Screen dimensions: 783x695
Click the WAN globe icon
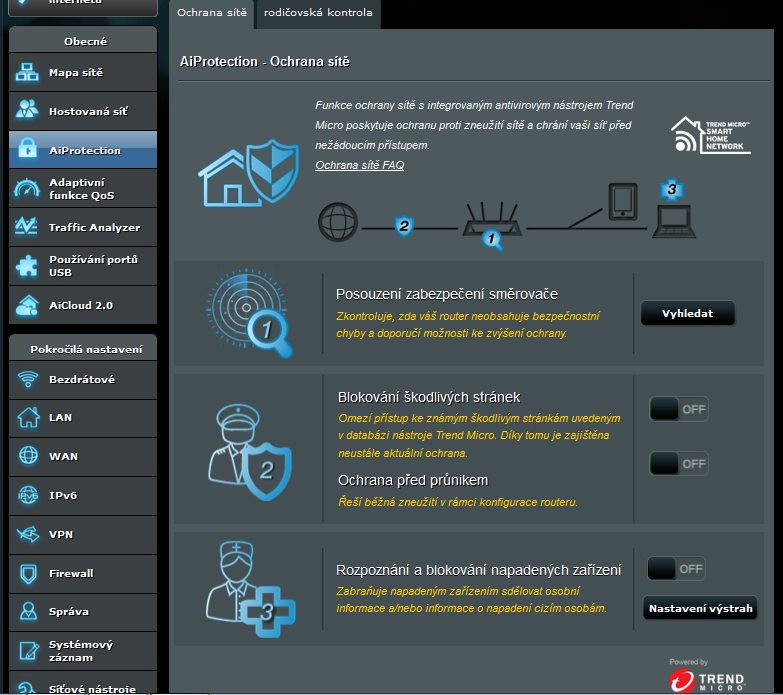27,456
